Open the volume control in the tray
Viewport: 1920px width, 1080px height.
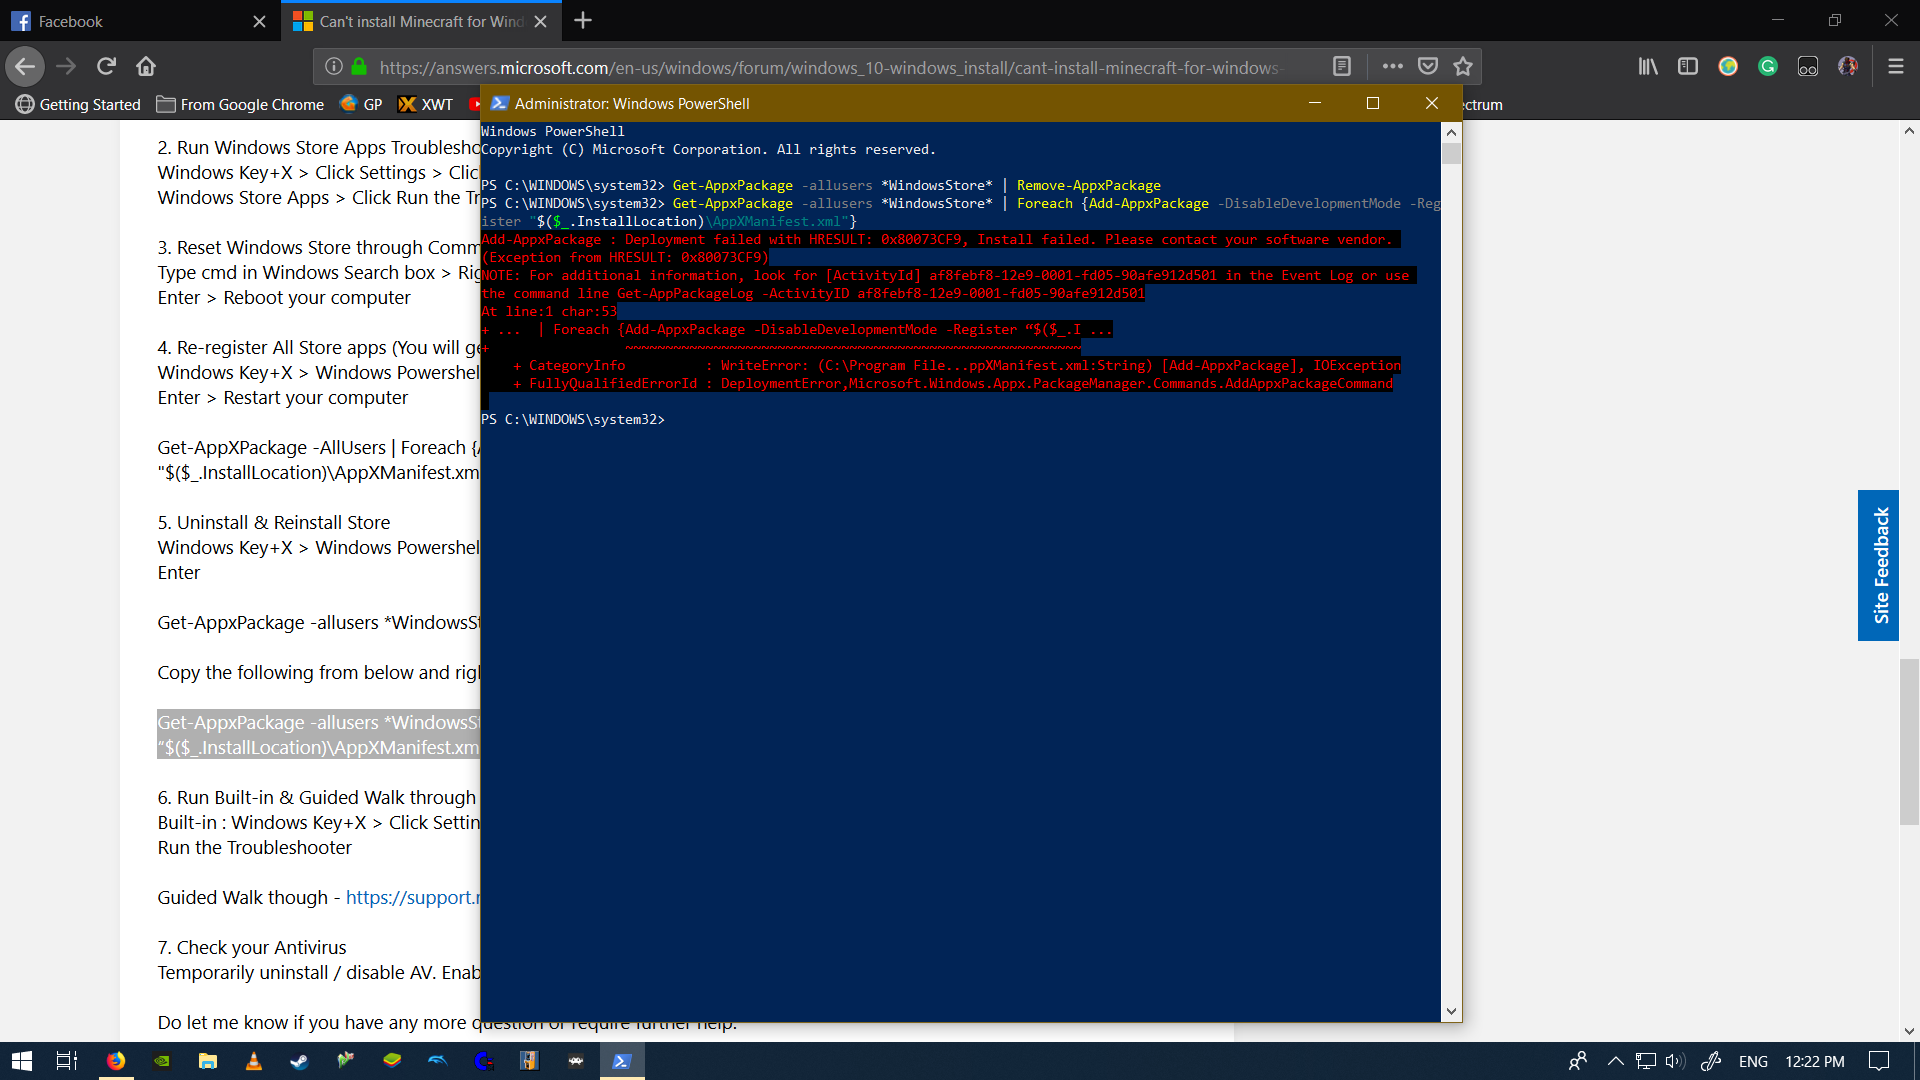pos(1675,1061)
